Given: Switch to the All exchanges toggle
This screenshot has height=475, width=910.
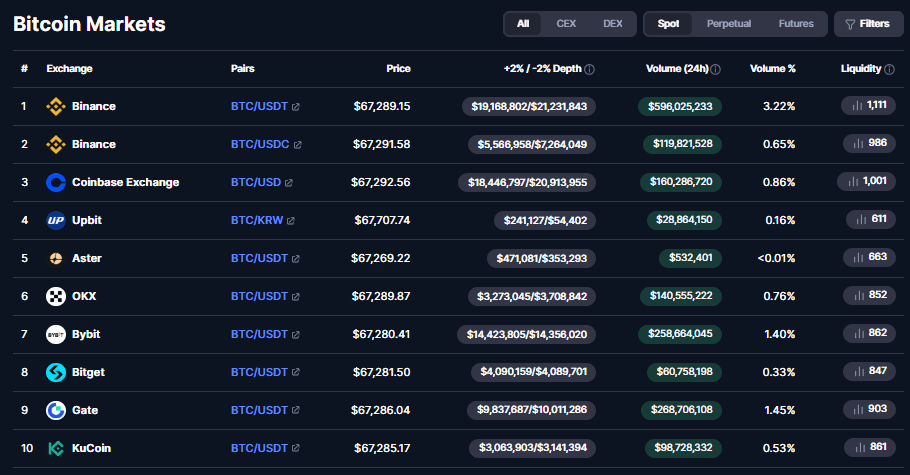Looking at the screenshot, I should tap(523, 23).
